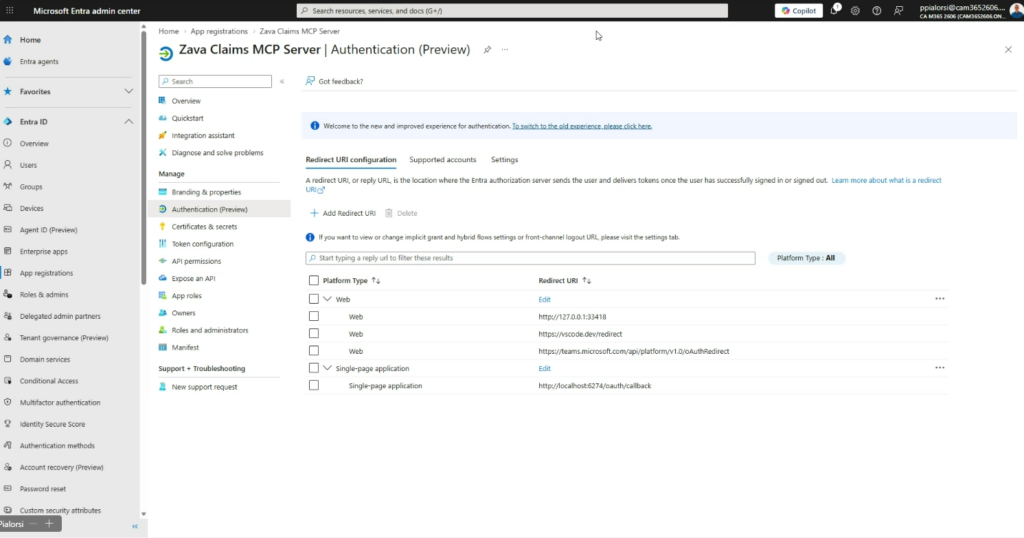Viewport: 1024px width, 538px height.
Task: Click Edit link for Single-page application
Action: 544,368
